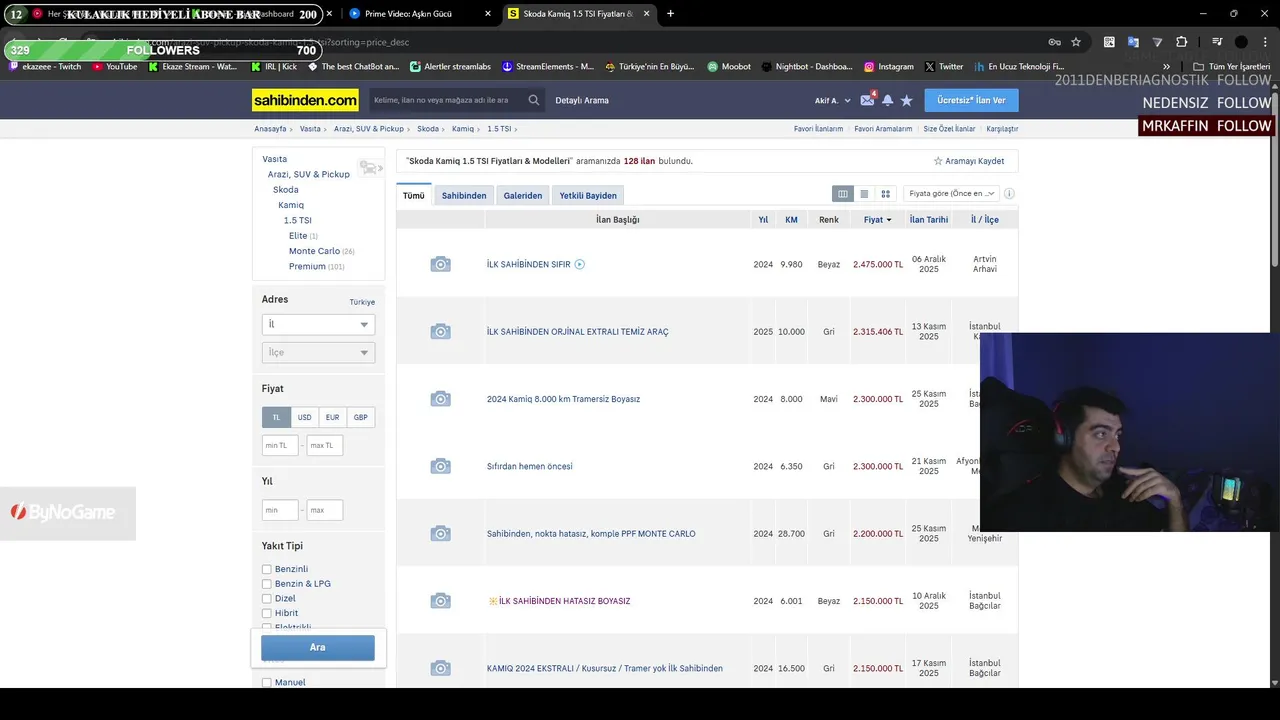Open the Twitter bookmark
This screenshot has width=1280, height=720.
(944, 67)
